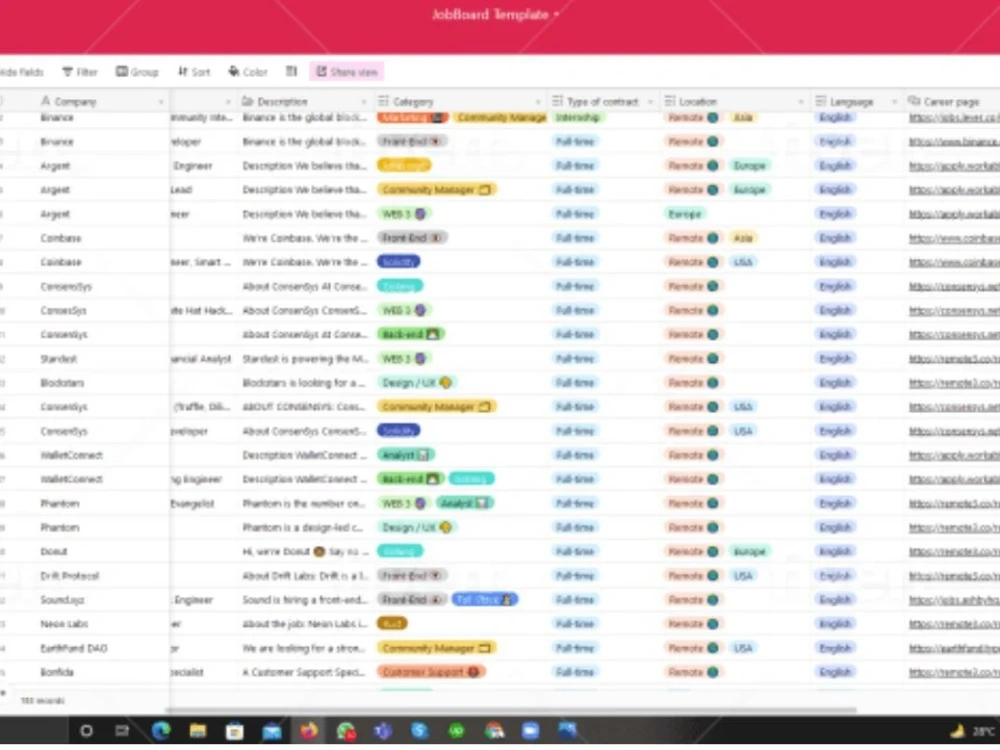Expand the Location column dropdown arrow
Viewport: 1000px width, 750px height.
coord(801,102)
